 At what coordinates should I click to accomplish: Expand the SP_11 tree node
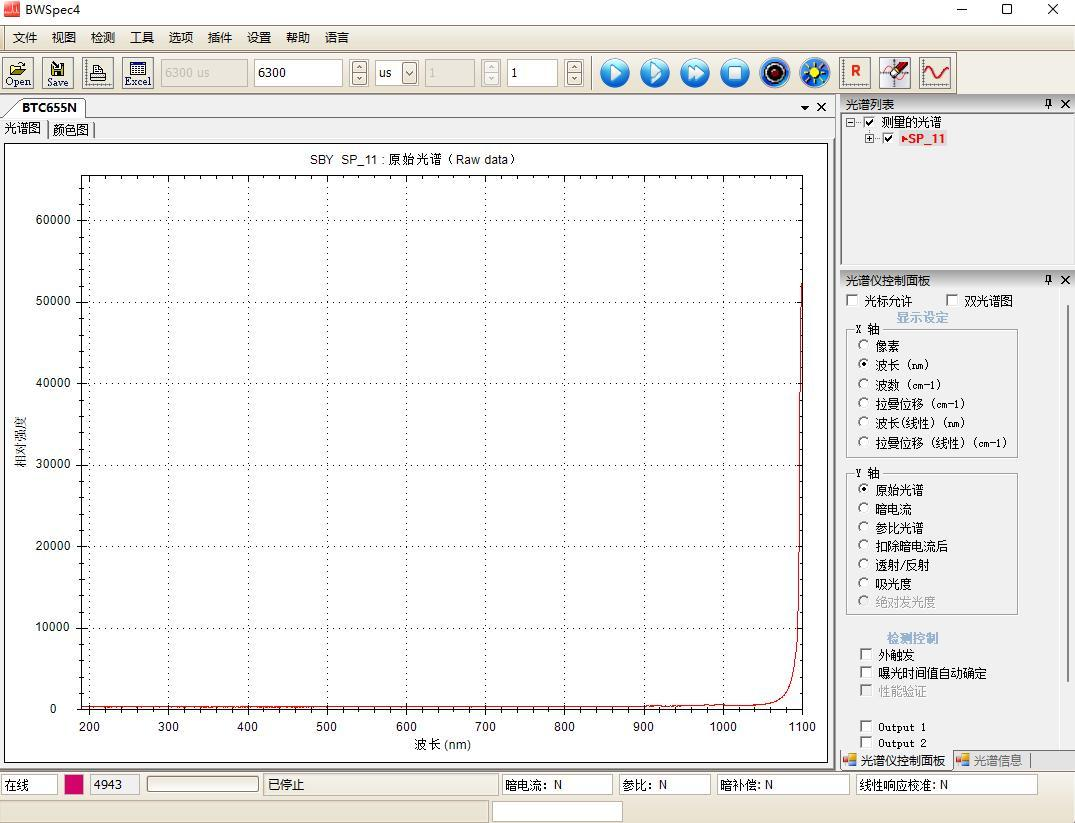pos(870,139)
